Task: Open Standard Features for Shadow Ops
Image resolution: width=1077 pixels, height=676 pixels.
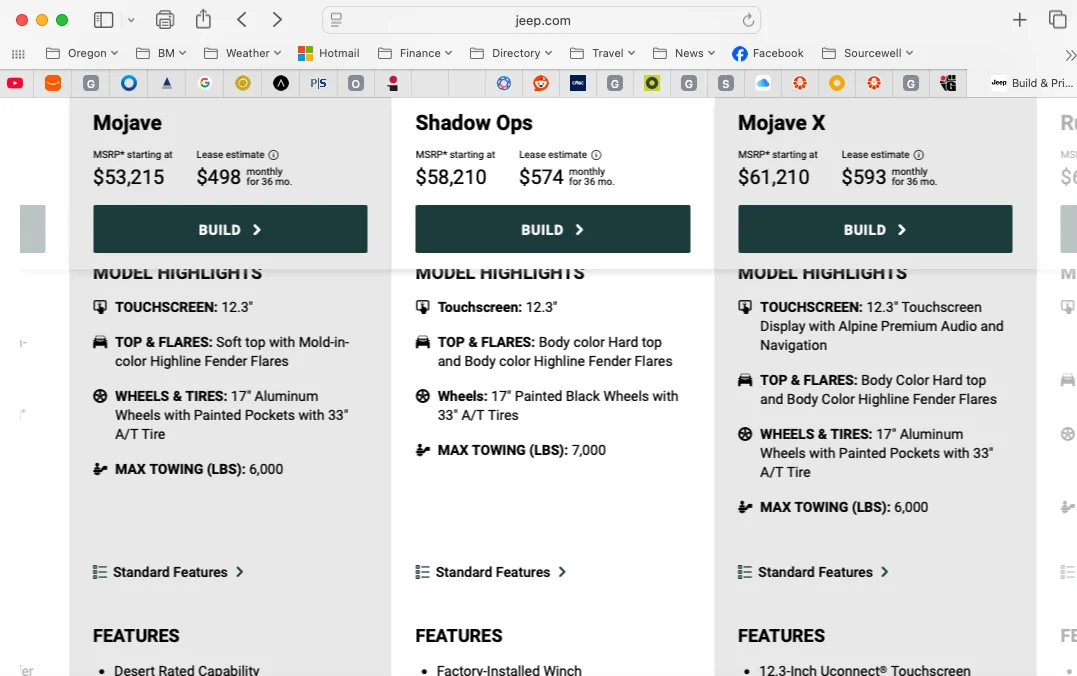Action: coord(491,572)
